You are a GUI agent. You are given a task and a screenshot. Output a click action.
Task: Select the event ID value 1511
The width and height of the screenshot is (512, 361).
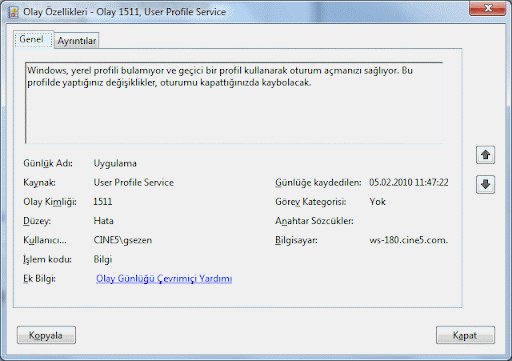click(103, 202)
